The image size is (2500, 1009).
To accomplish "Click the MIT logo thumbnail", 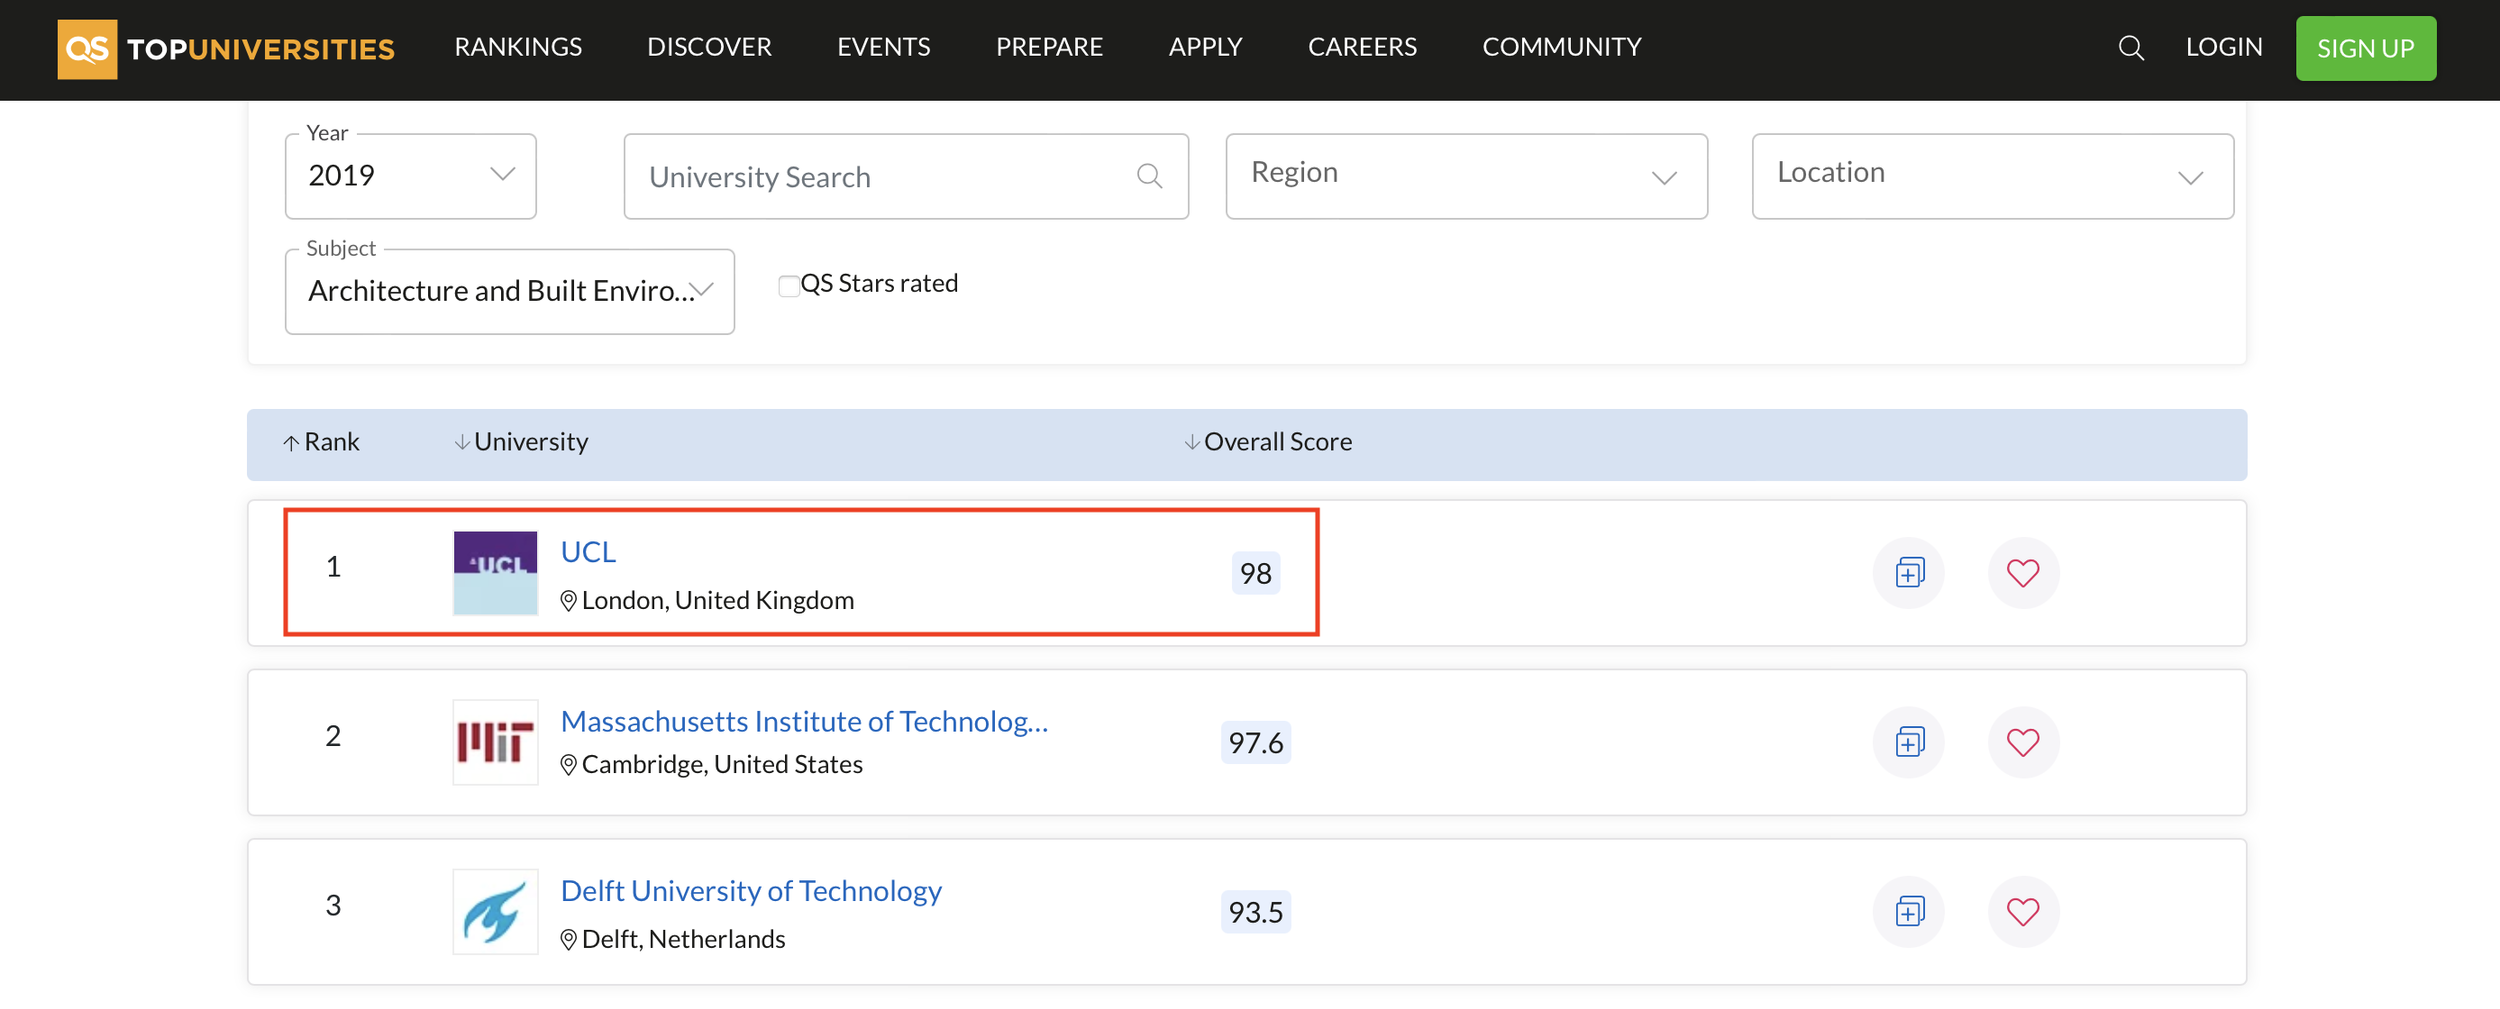I will pyautogui.click(x=495, y=743).
